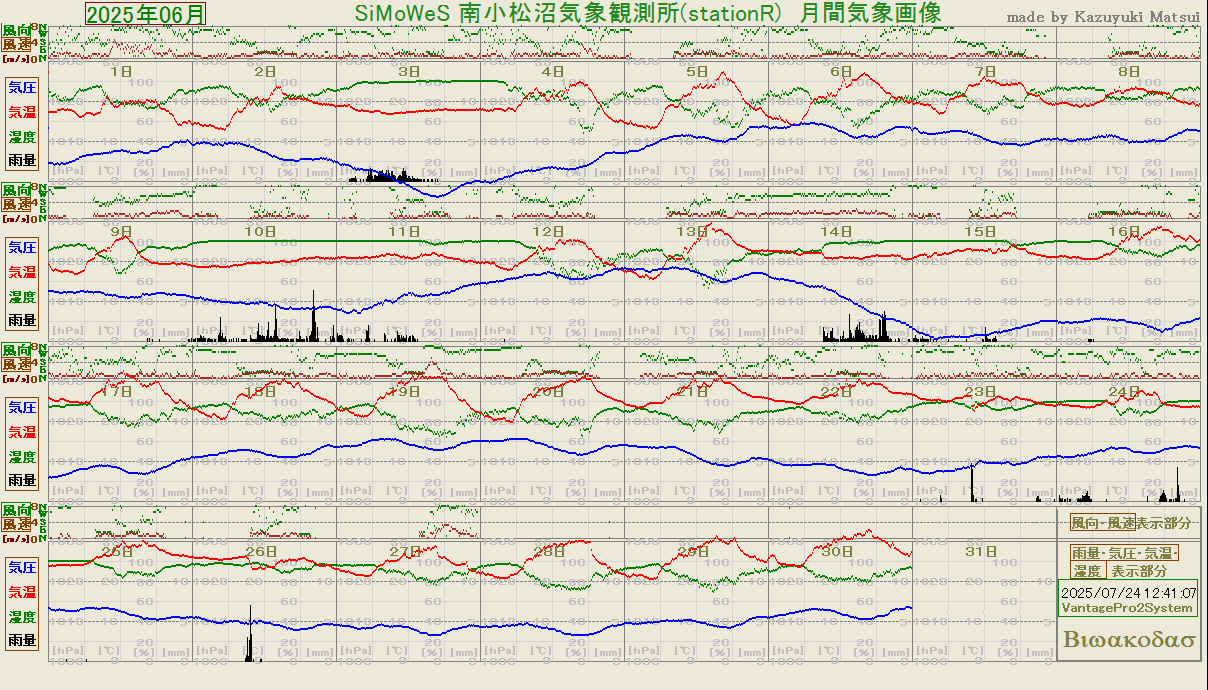
Task: Click the green 湿度 legend in the bottom row
Action: tap(22, 617)
